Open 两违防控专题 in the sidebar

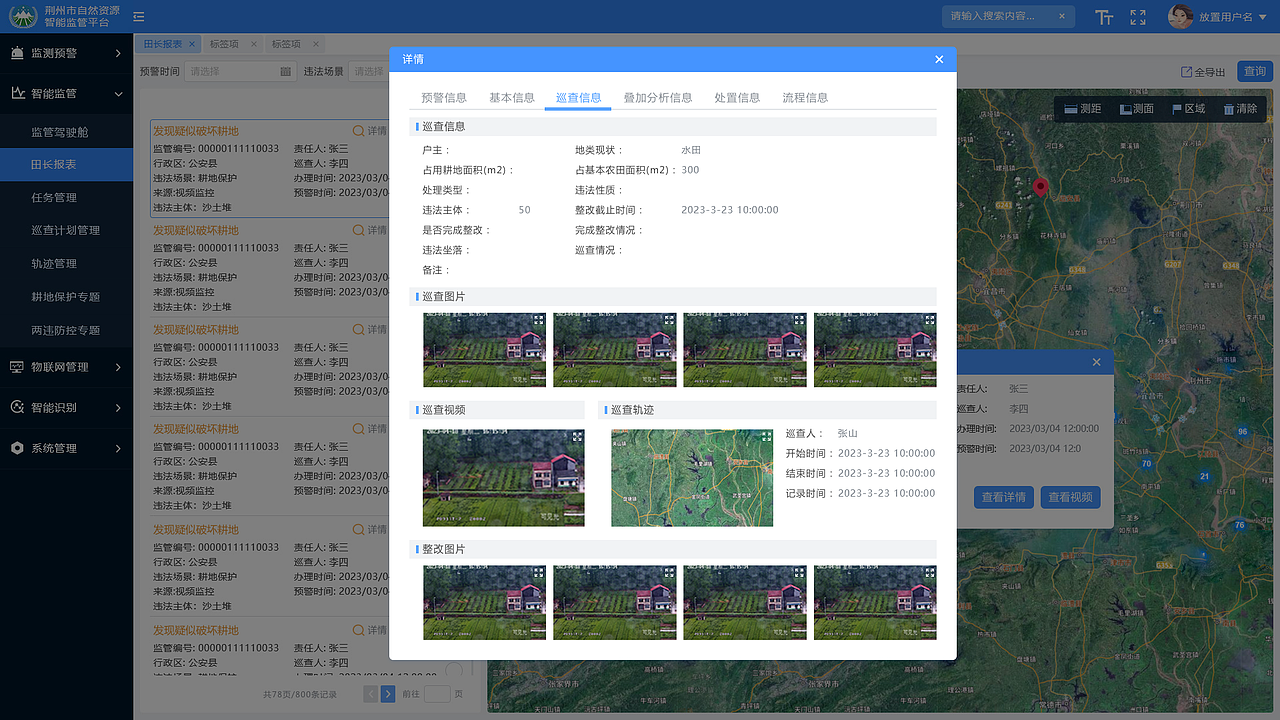click(66, 330)
